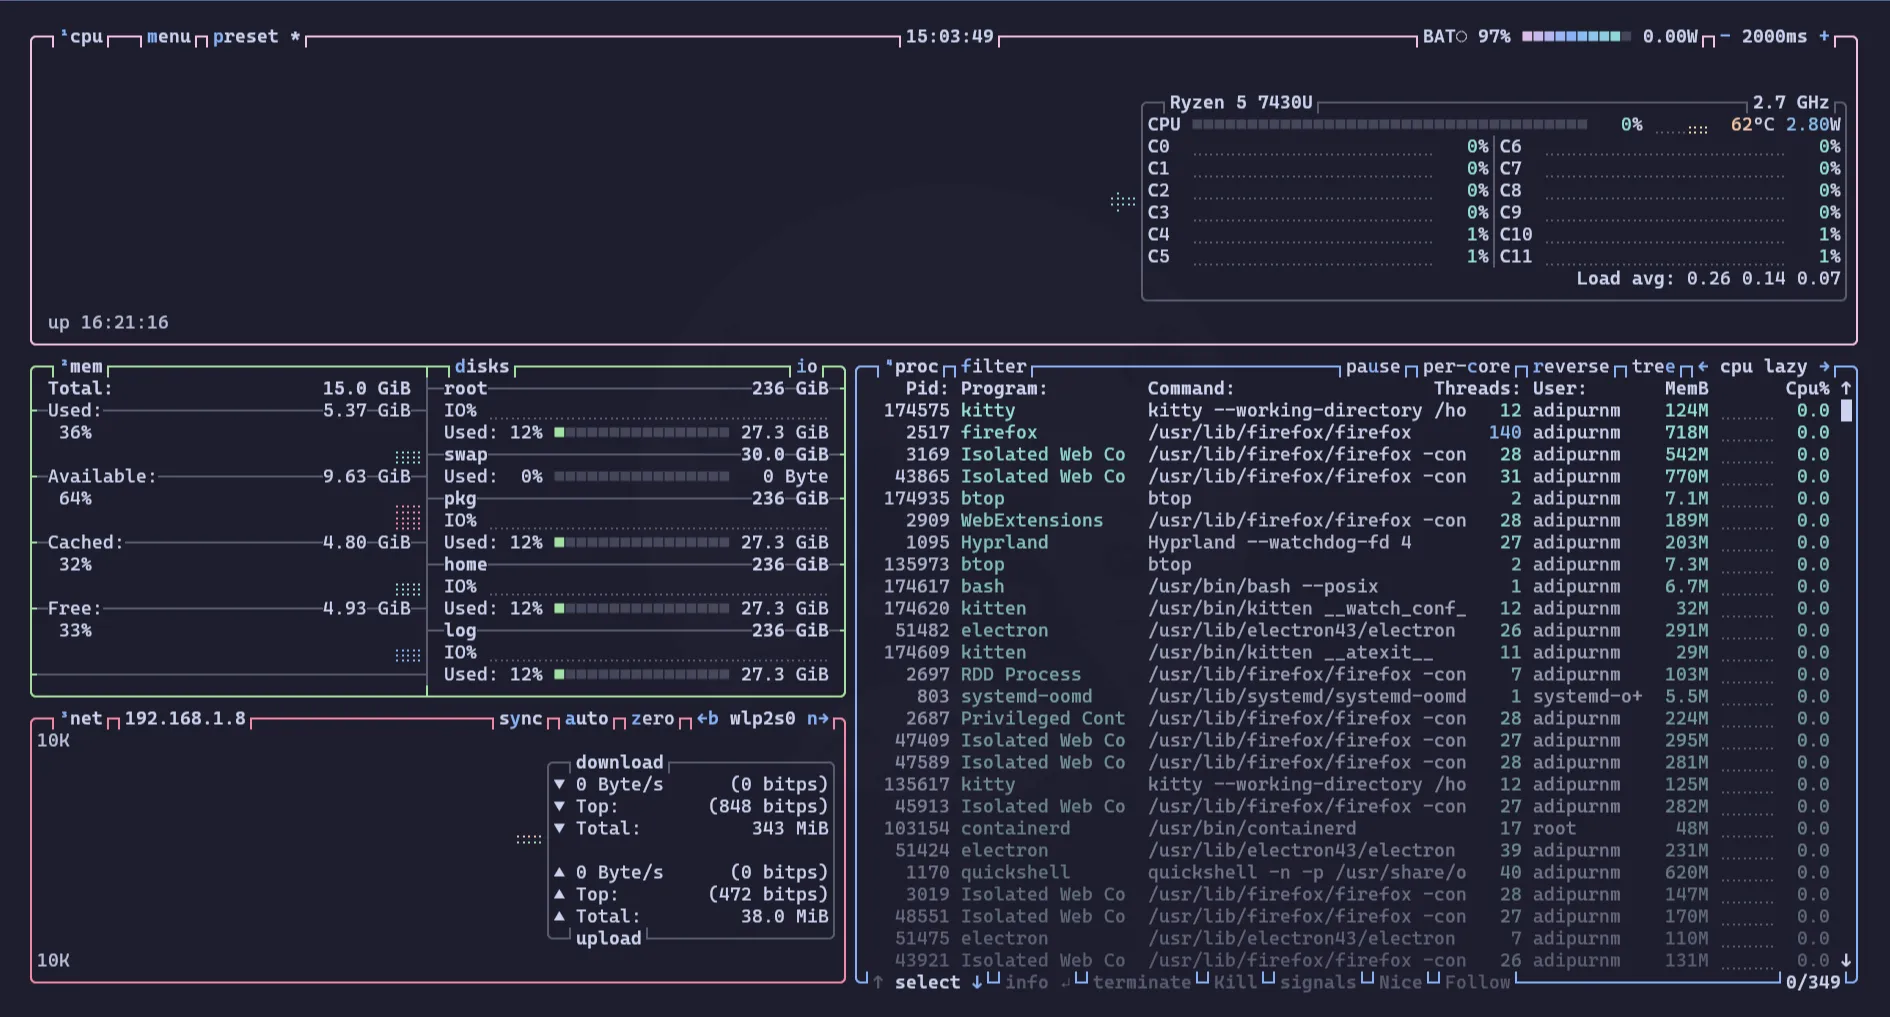Viewport: 1890px width, 1017px height.
Task: Switch disks panel to io mode
Action: [807, 367]
